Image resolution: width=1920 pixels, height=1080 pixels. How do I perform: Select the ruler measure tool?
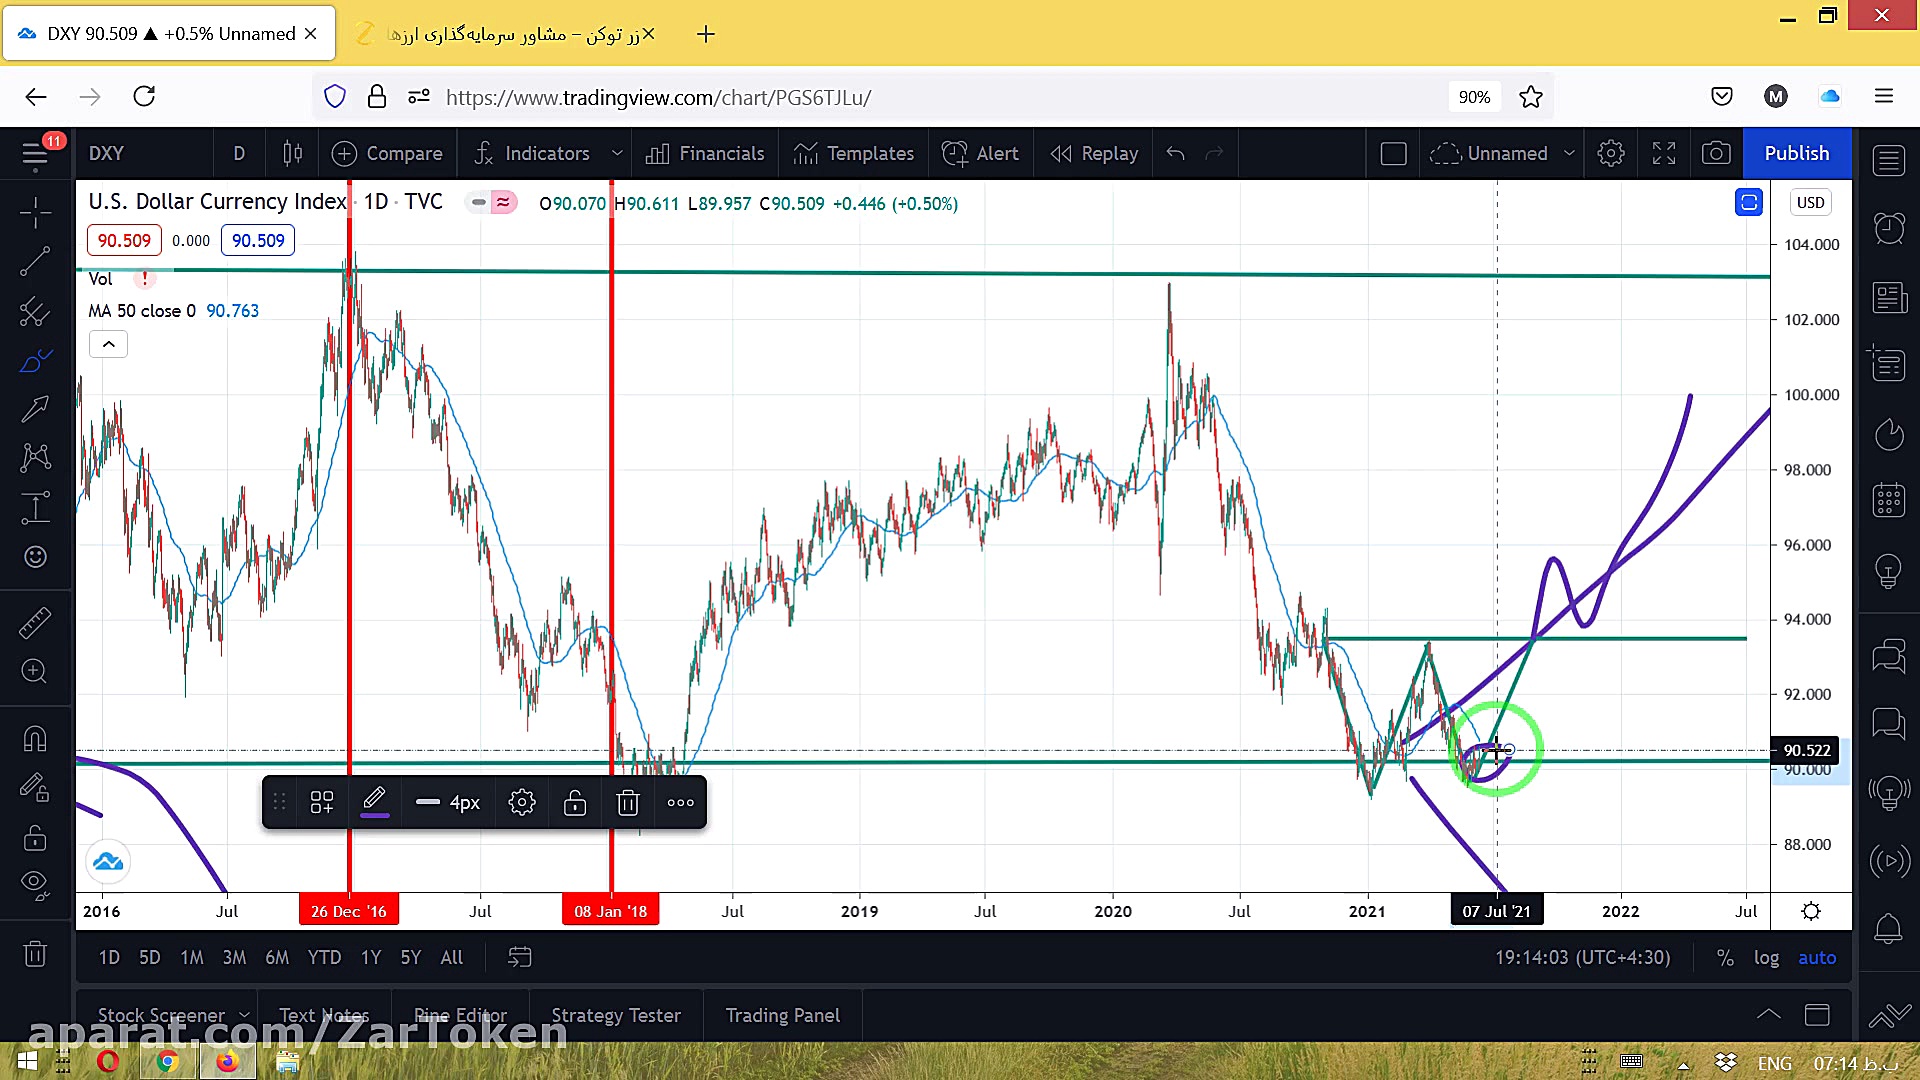[35, 622]
